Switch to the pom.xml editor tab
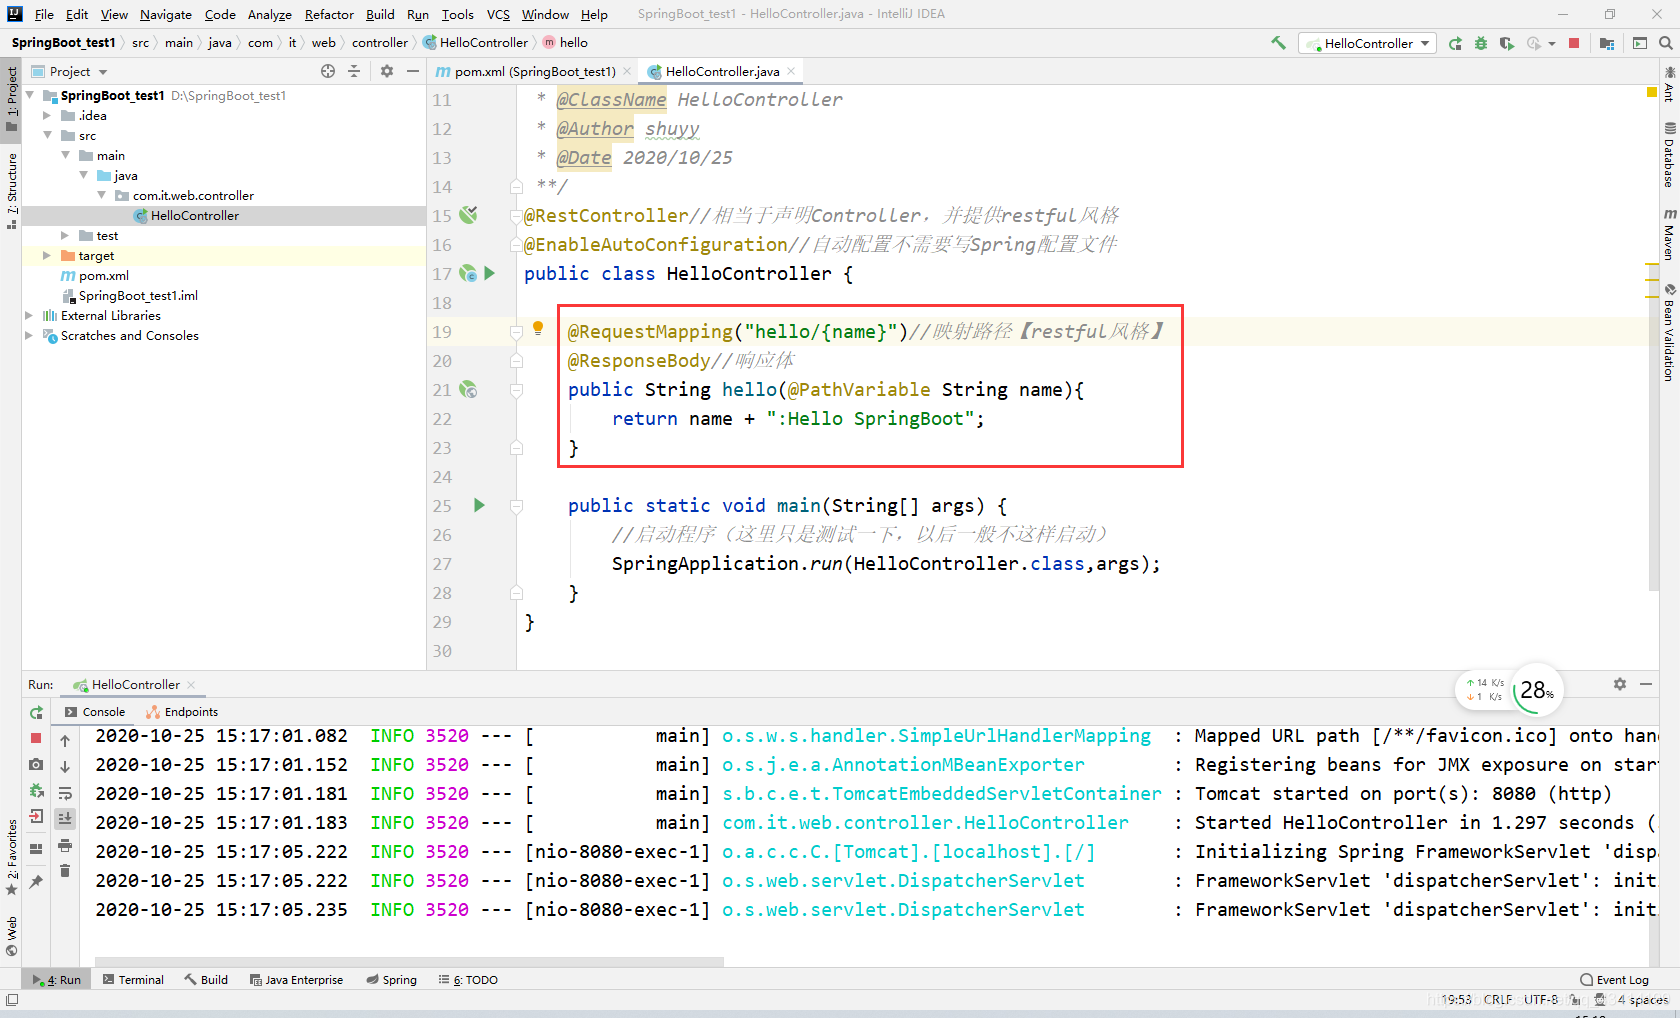Image resolution: width=1680 pixels, height=1018 pixels. 534,71
